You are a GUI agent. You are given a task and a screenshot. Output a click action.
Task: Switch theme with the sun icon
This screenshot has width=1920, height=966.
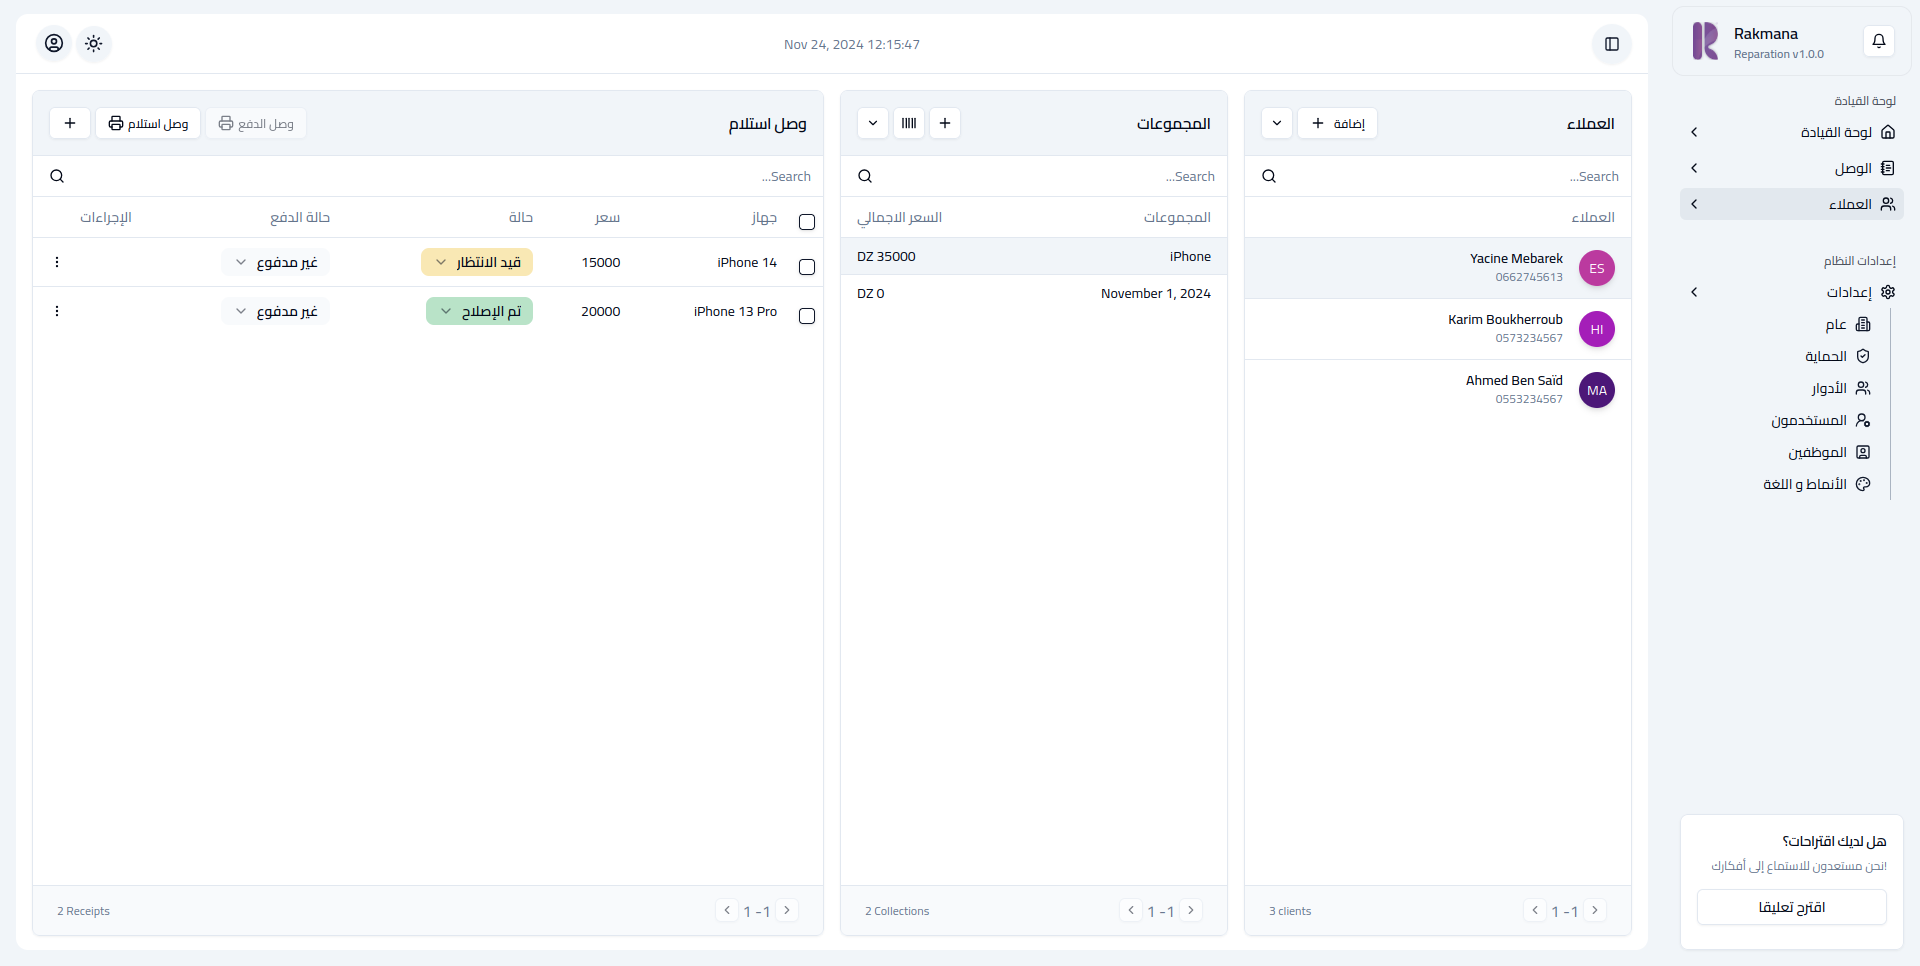pos(94,44)
